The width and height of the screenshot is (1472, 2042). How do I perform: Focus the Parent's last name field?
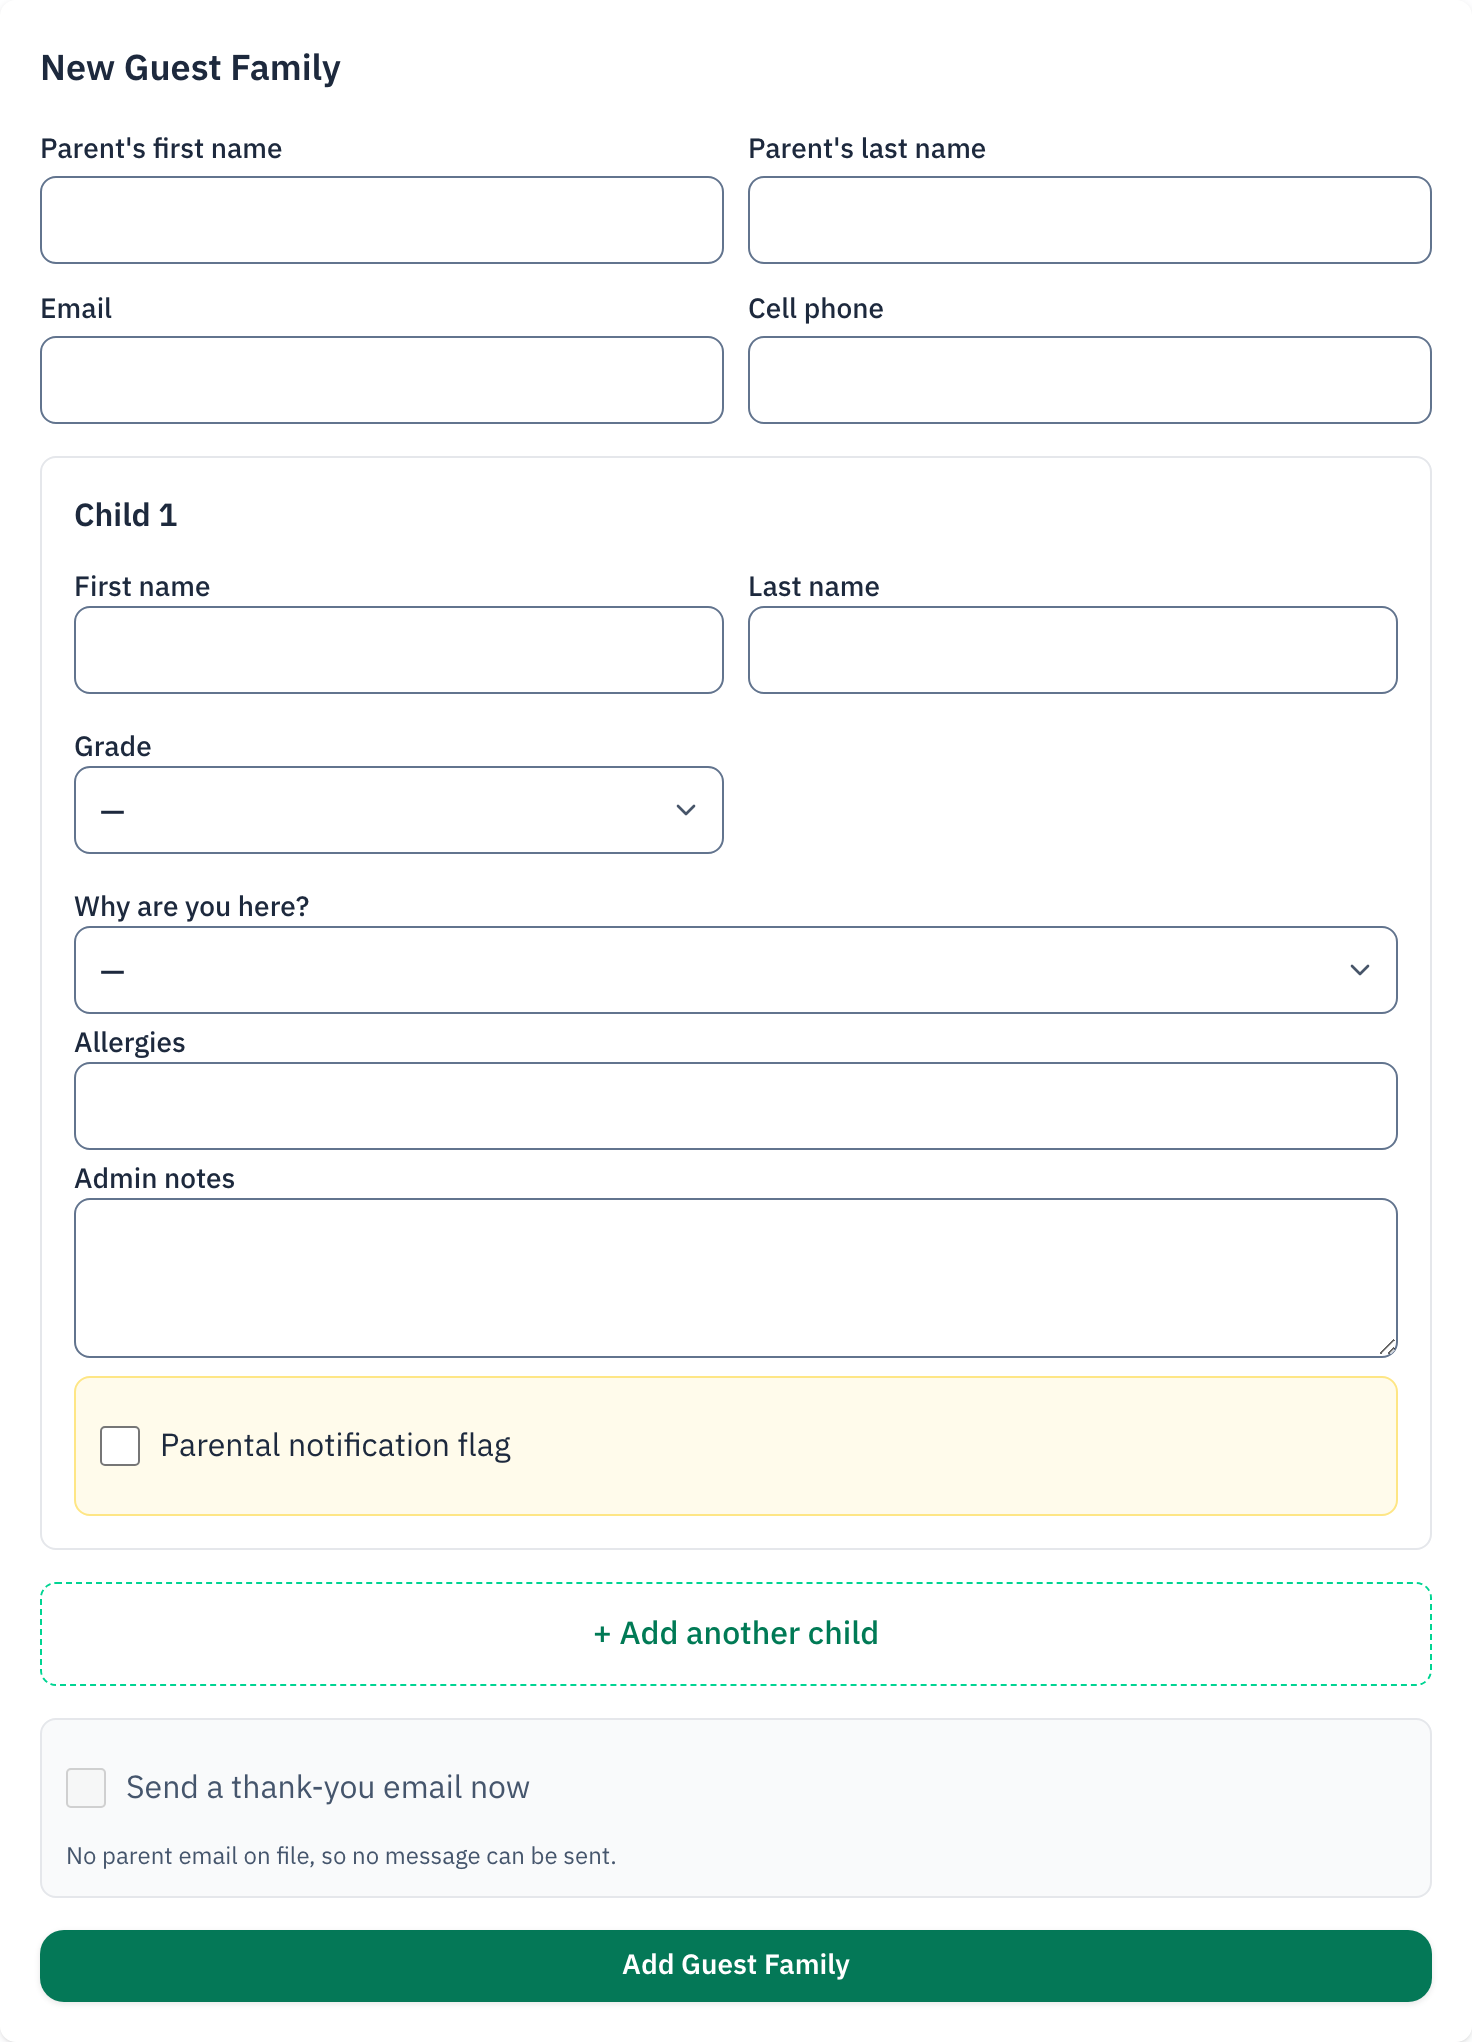pyautogui.click(x=1090, y=220)
